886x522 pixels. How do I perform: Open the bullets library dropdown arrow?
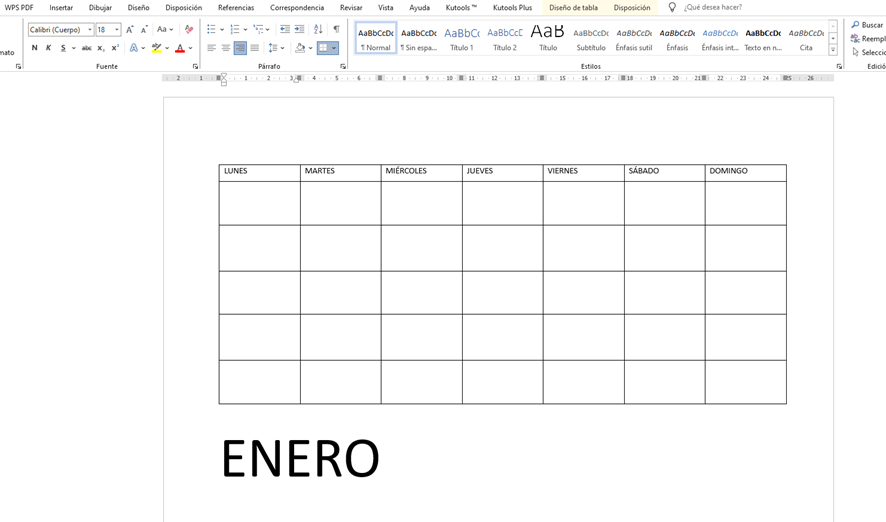click(222, 29)
